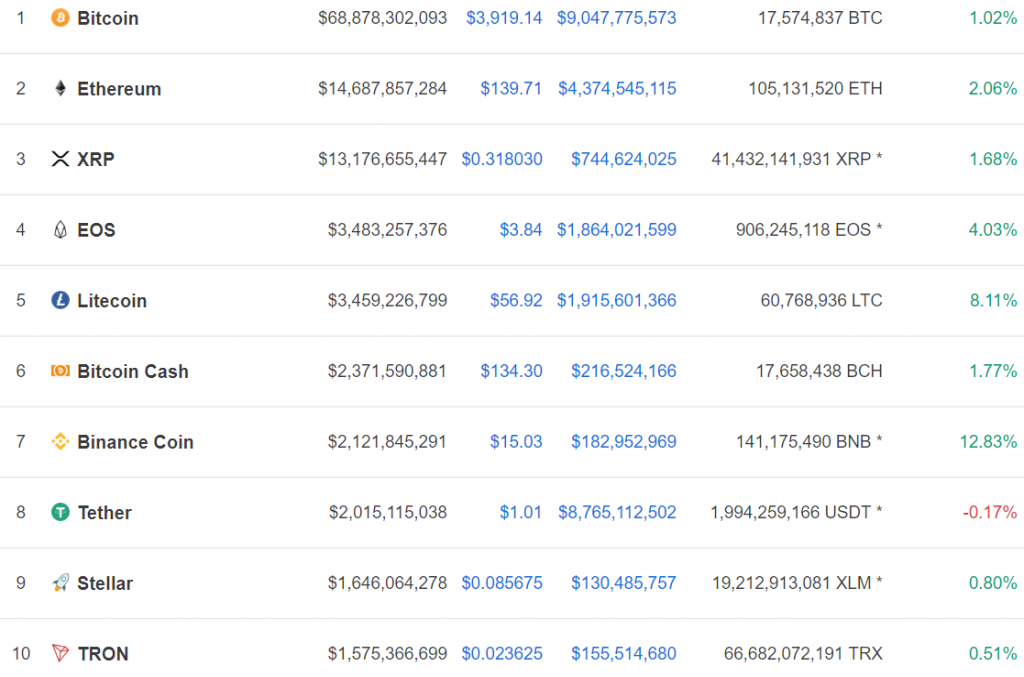Click EOS's 4.03% change value
1024x677 pixels.
pyautogui.click(x=993, y=230)
